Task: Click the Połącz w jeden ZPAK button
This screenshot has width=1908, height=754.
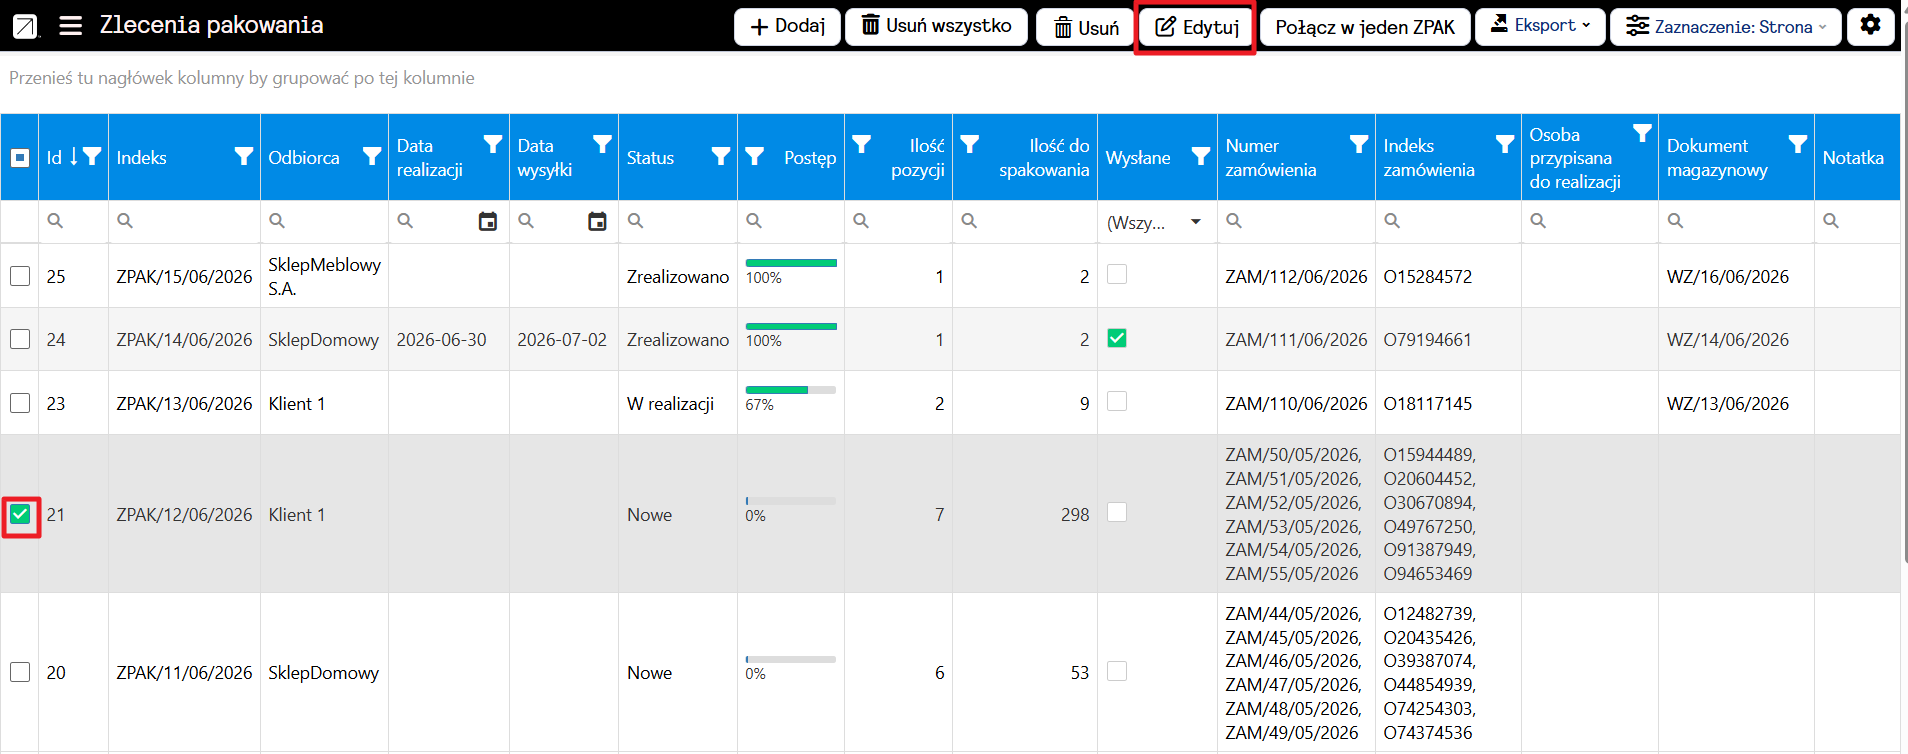Action: coord(1365,27)
